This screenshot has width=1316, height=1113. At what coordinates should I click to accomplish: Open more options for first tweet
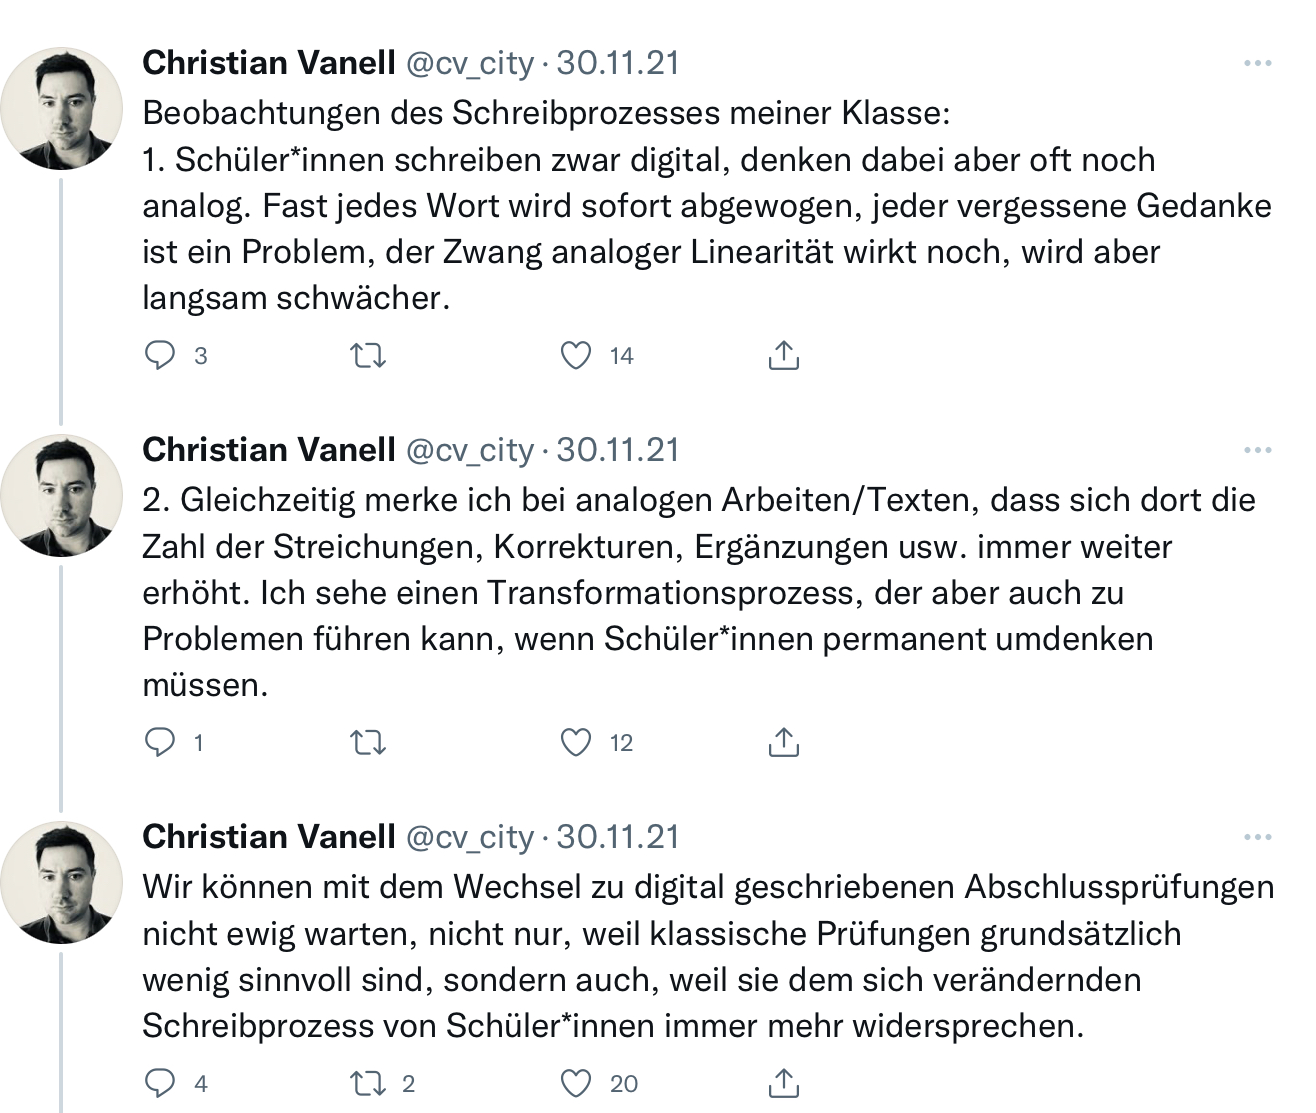pos(1257,63)
